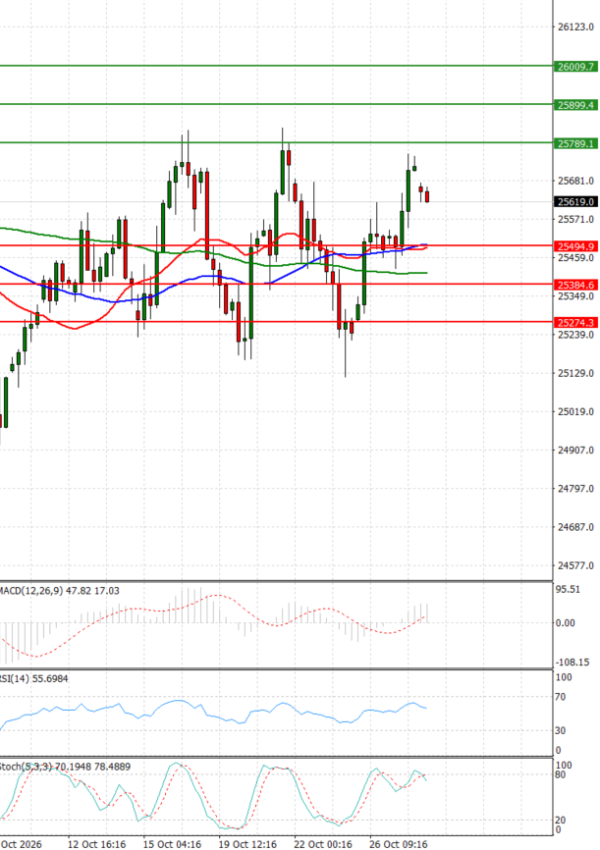
Task: Click the 26 Oct 09:16 time label
Action: coord(398,845)
